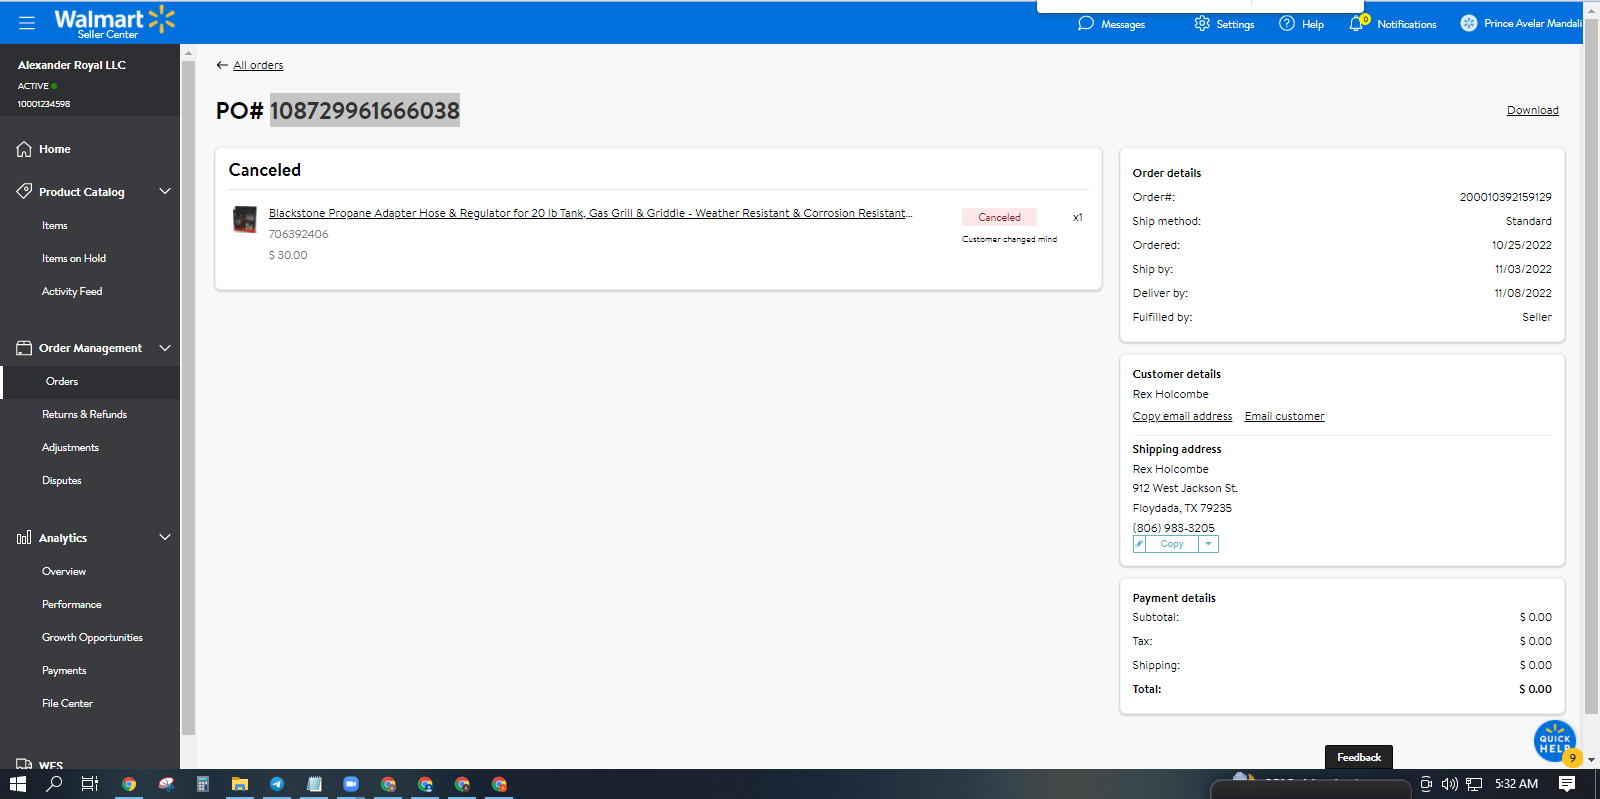Viewport: 1600px width, 799px height.
Task: Open Snipping Tool from the taskbar
Action: click(166, 784)
